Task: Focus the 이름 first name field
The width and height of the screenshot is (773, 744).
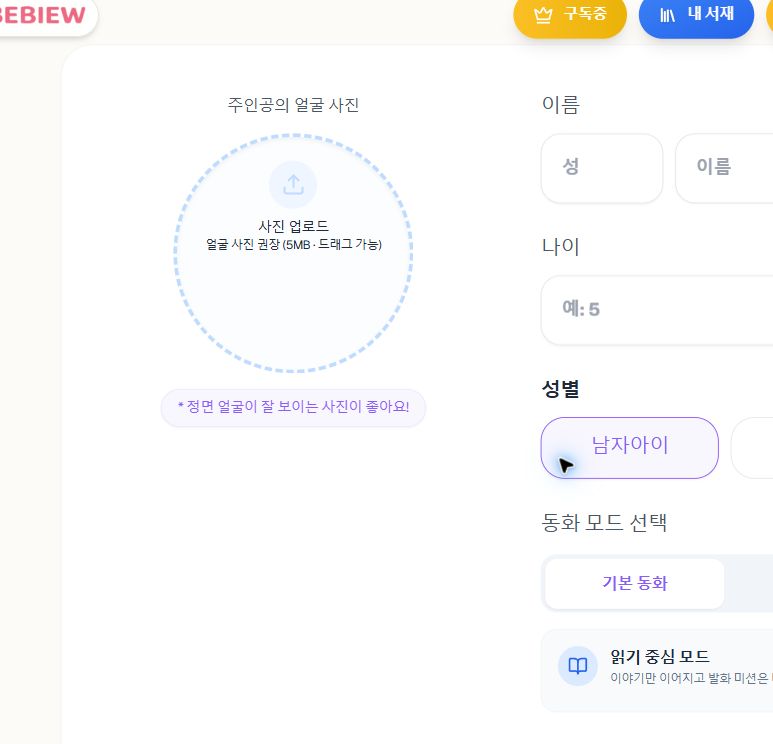Action: (x=724, y=168)
